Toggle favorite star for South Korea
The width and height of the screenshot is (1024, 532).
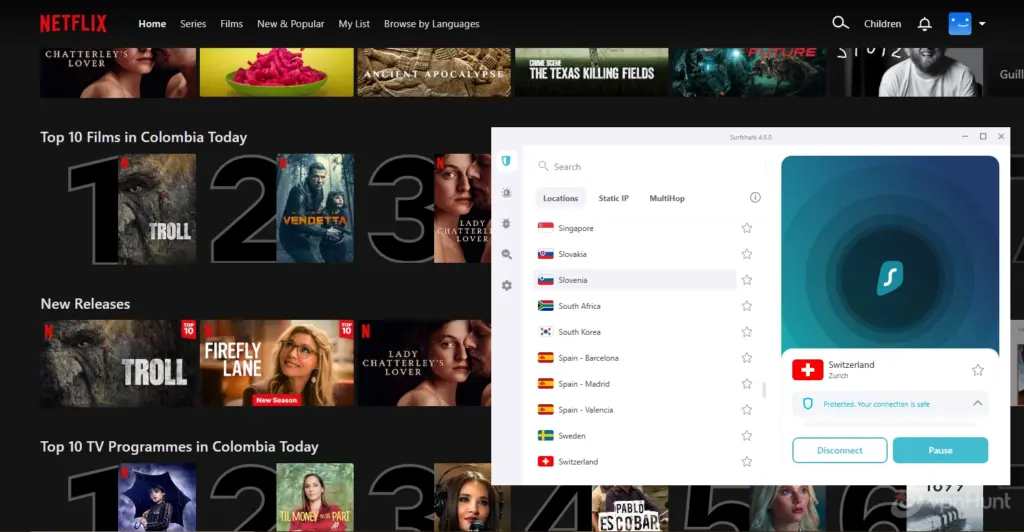coord(746,332)
